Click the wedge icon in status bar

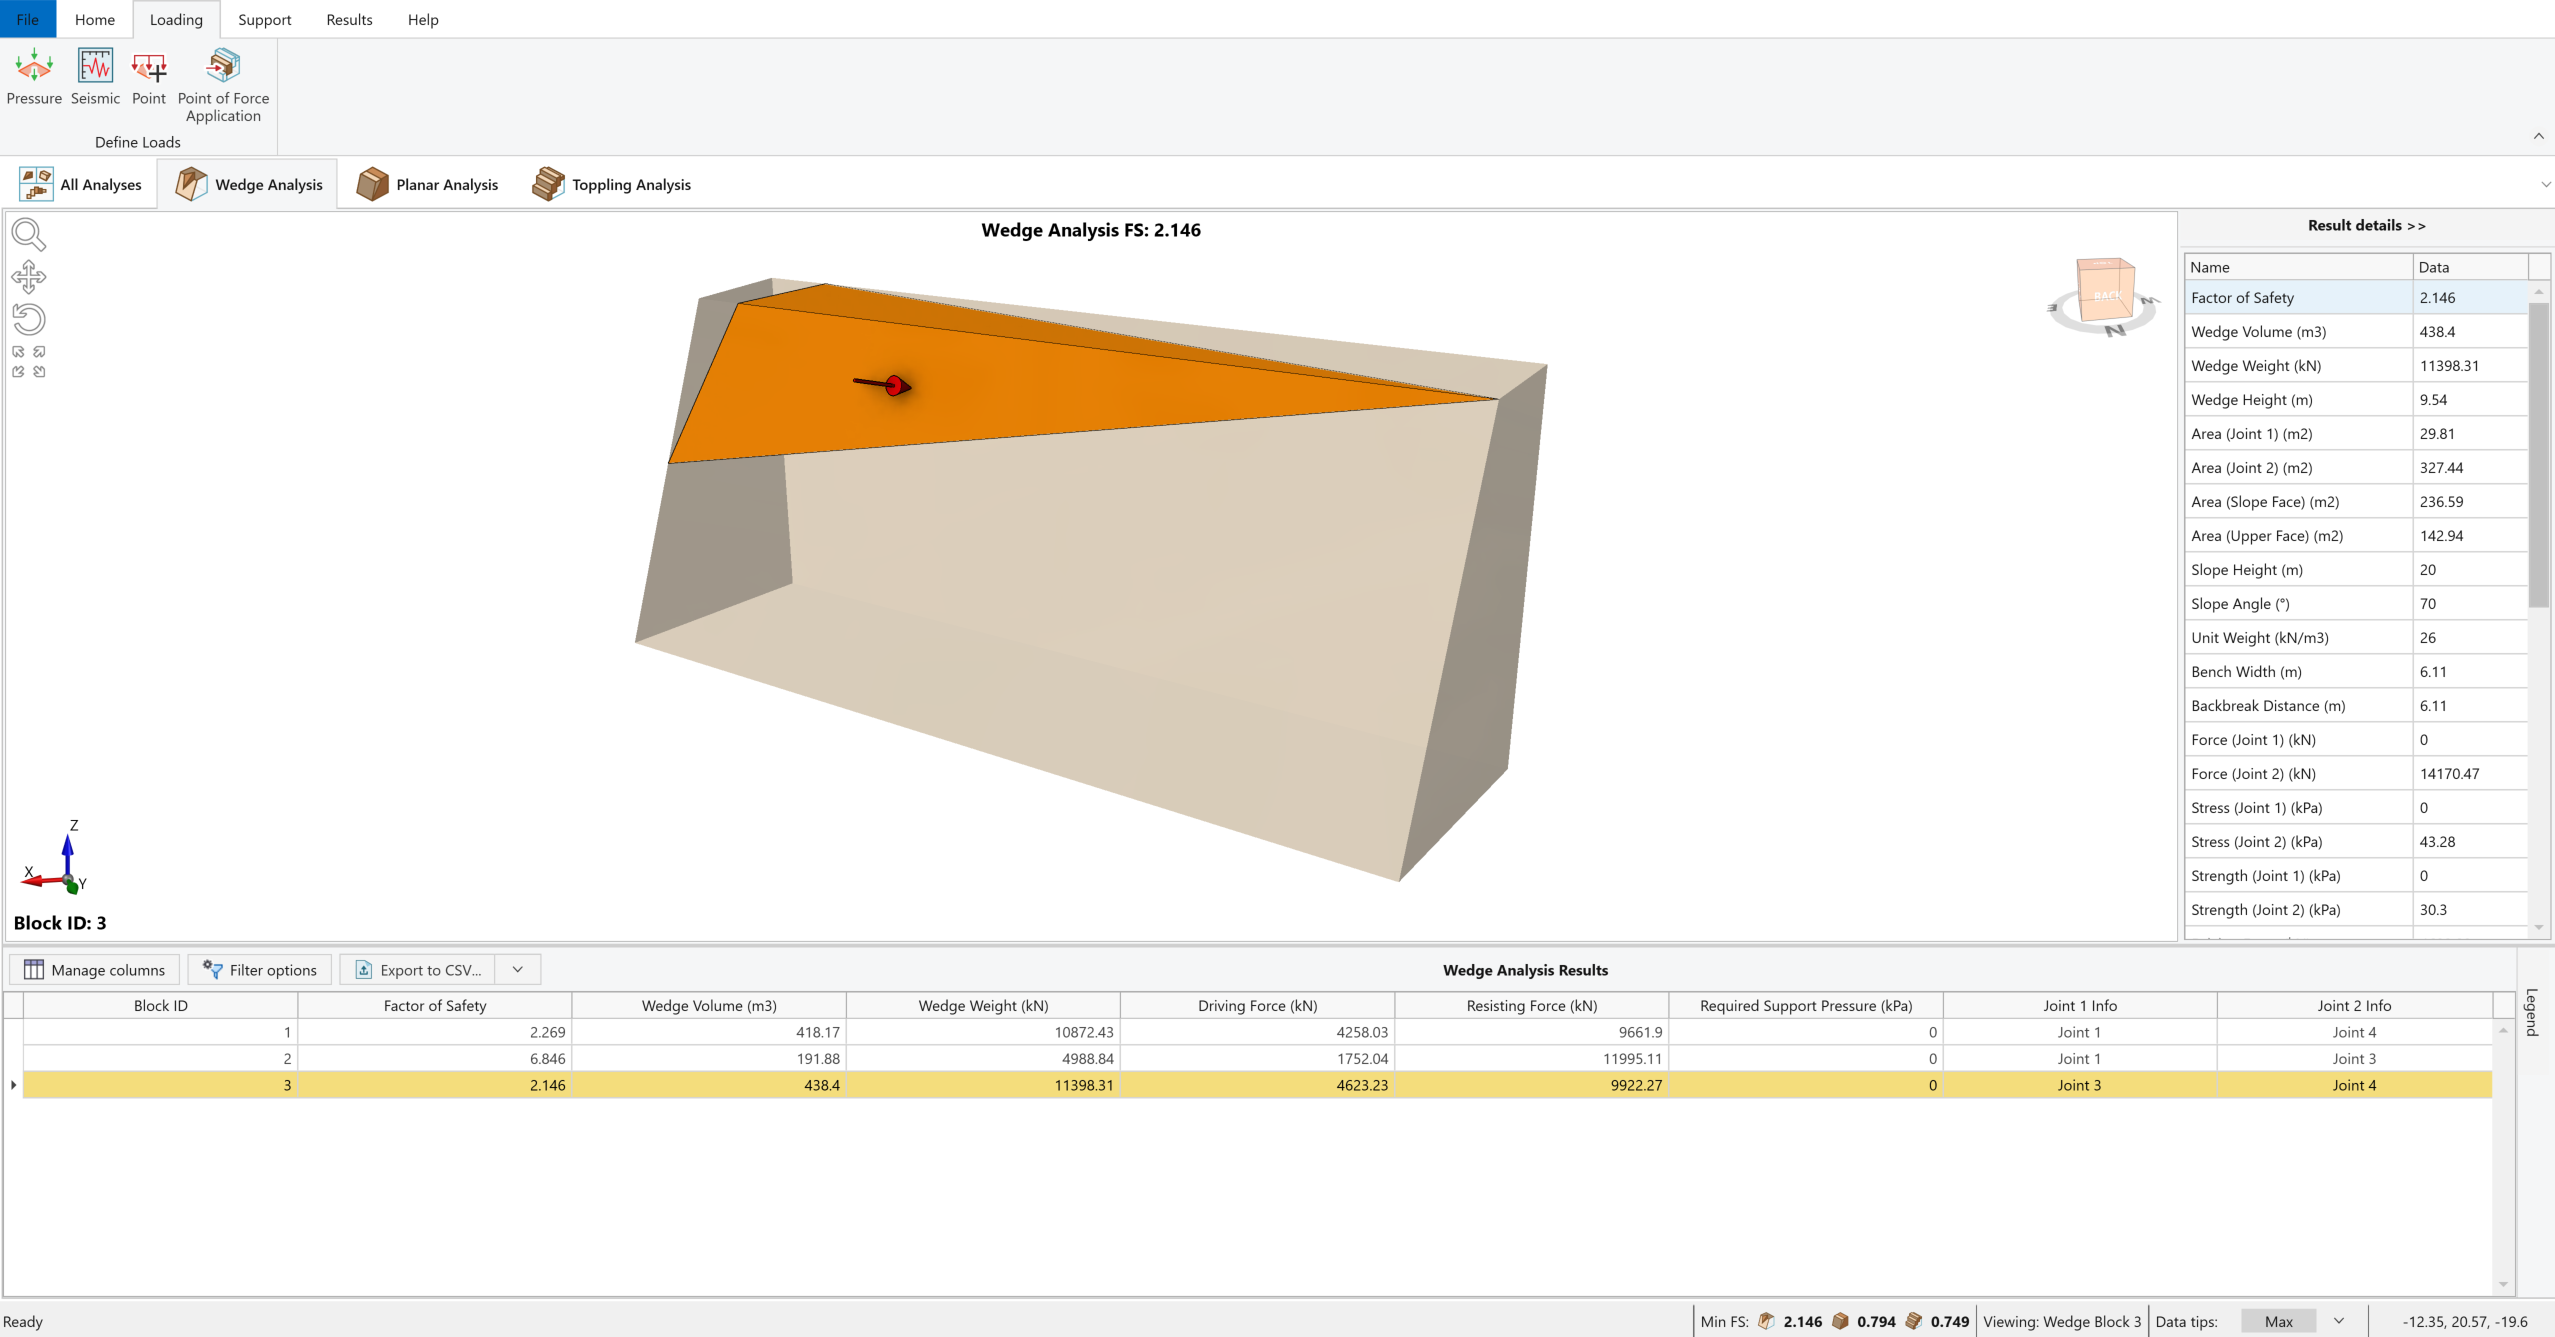[1766, 1321]
